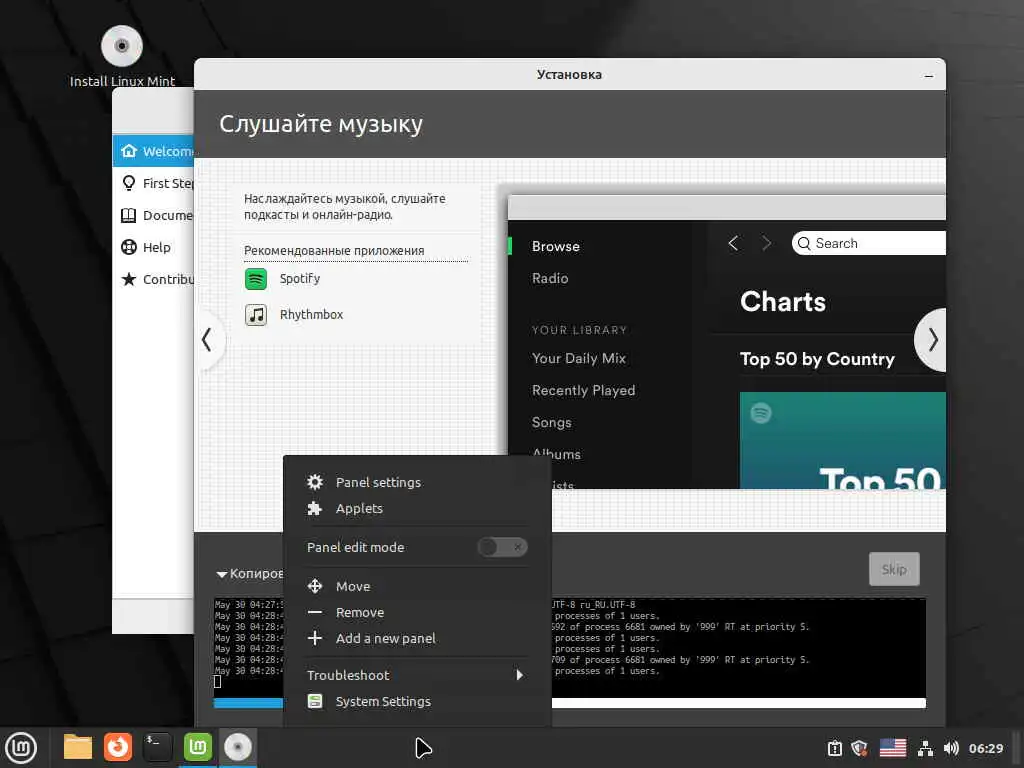Image resolution: width=1024 pixels, height=768 pixels.
Task: Click the Skip button in installer
Action: point(894,569)
